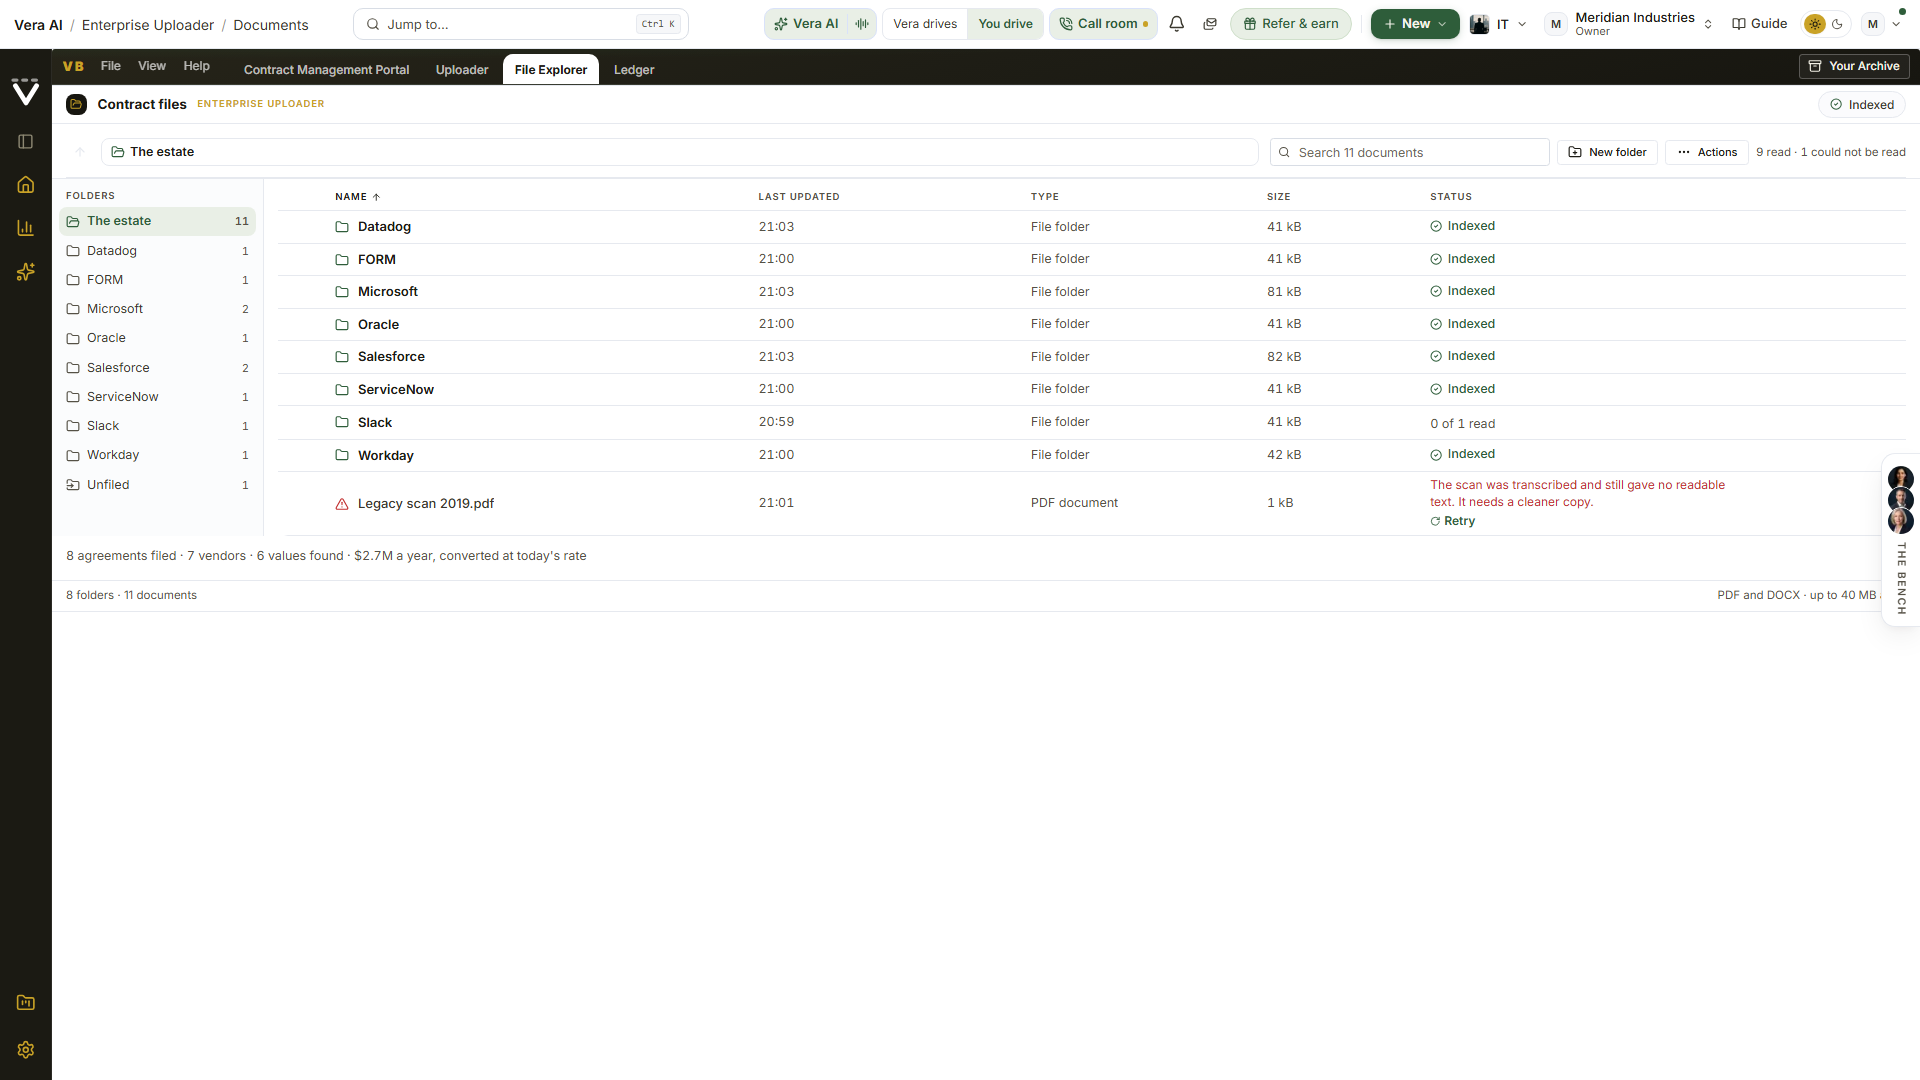Sort by the Name column header

coord(357,197)
